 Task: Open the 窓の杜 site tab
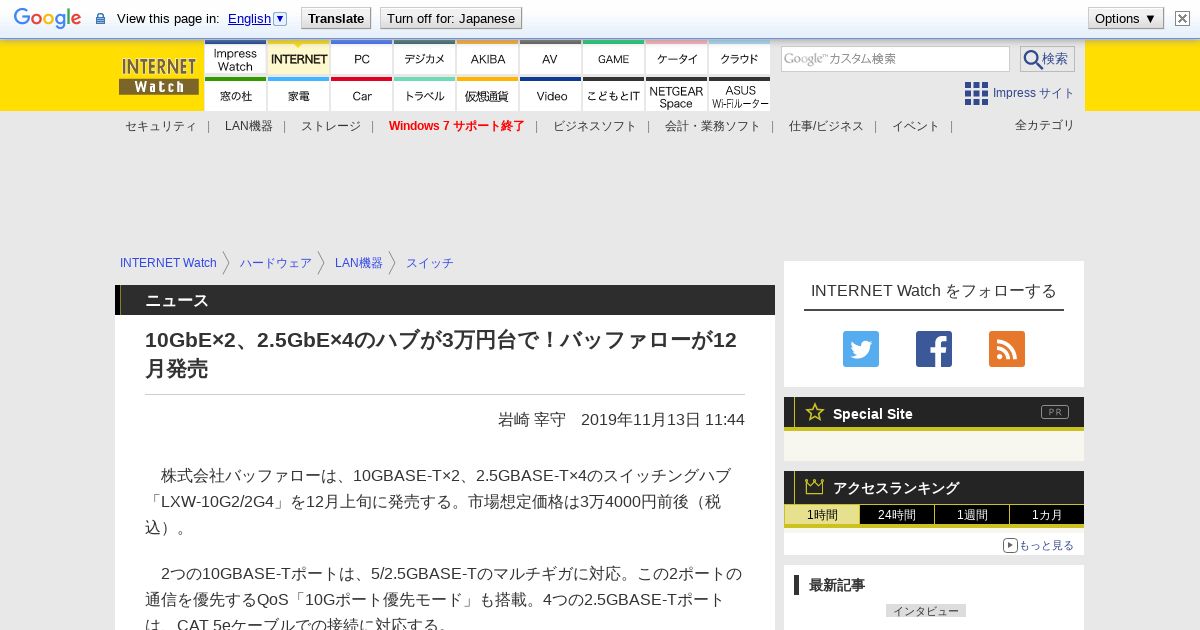coord(235,95)
